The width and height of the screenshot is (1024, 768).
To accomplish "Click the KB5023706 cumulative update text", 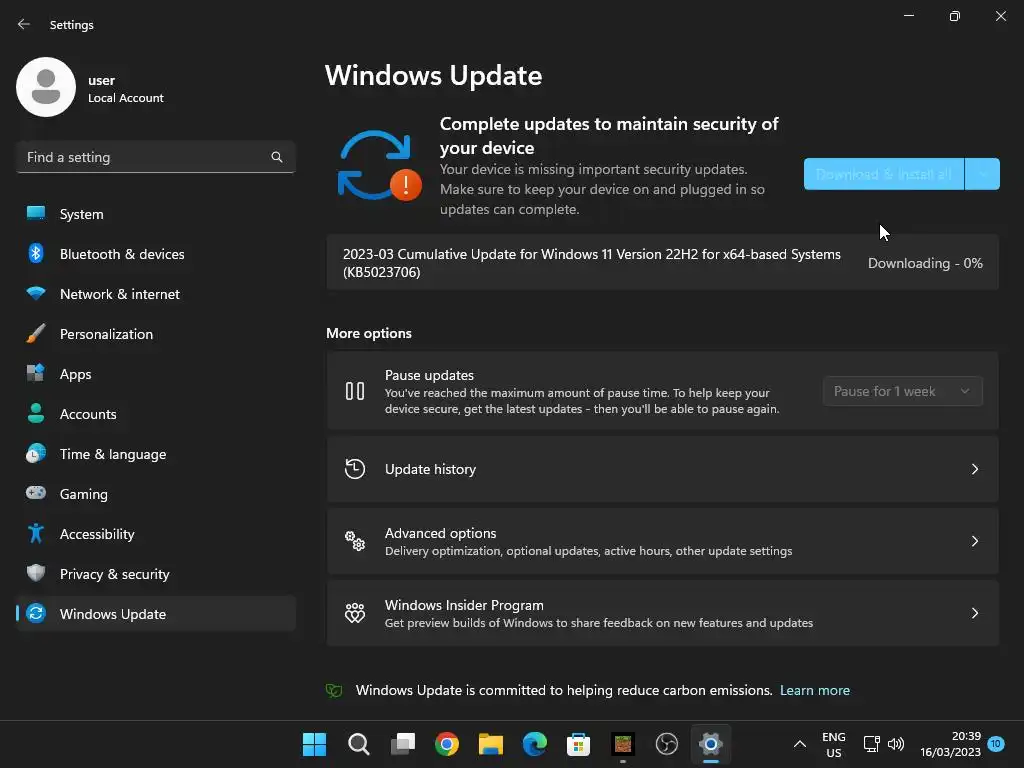I will 592,263.
